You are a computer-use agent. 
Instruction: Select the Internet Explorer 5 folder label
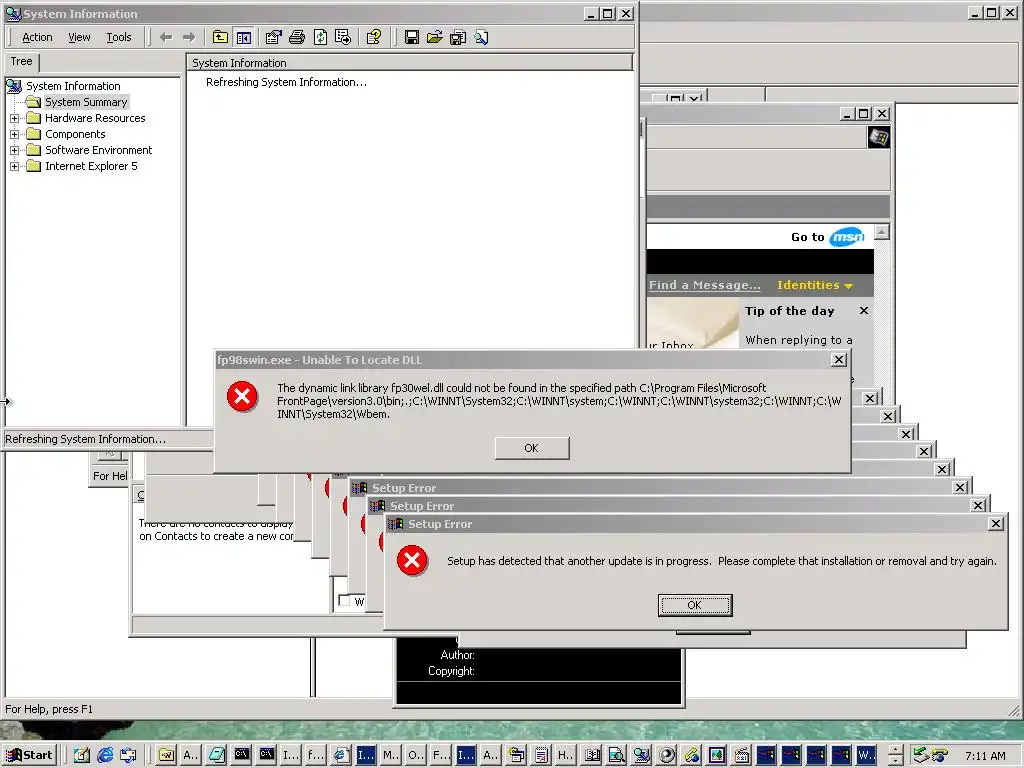(91, 166)
